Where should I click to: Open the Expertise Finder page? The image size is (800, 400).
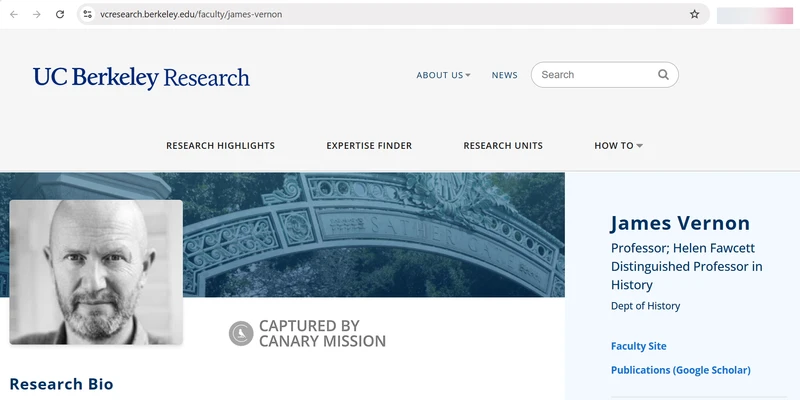369,145
